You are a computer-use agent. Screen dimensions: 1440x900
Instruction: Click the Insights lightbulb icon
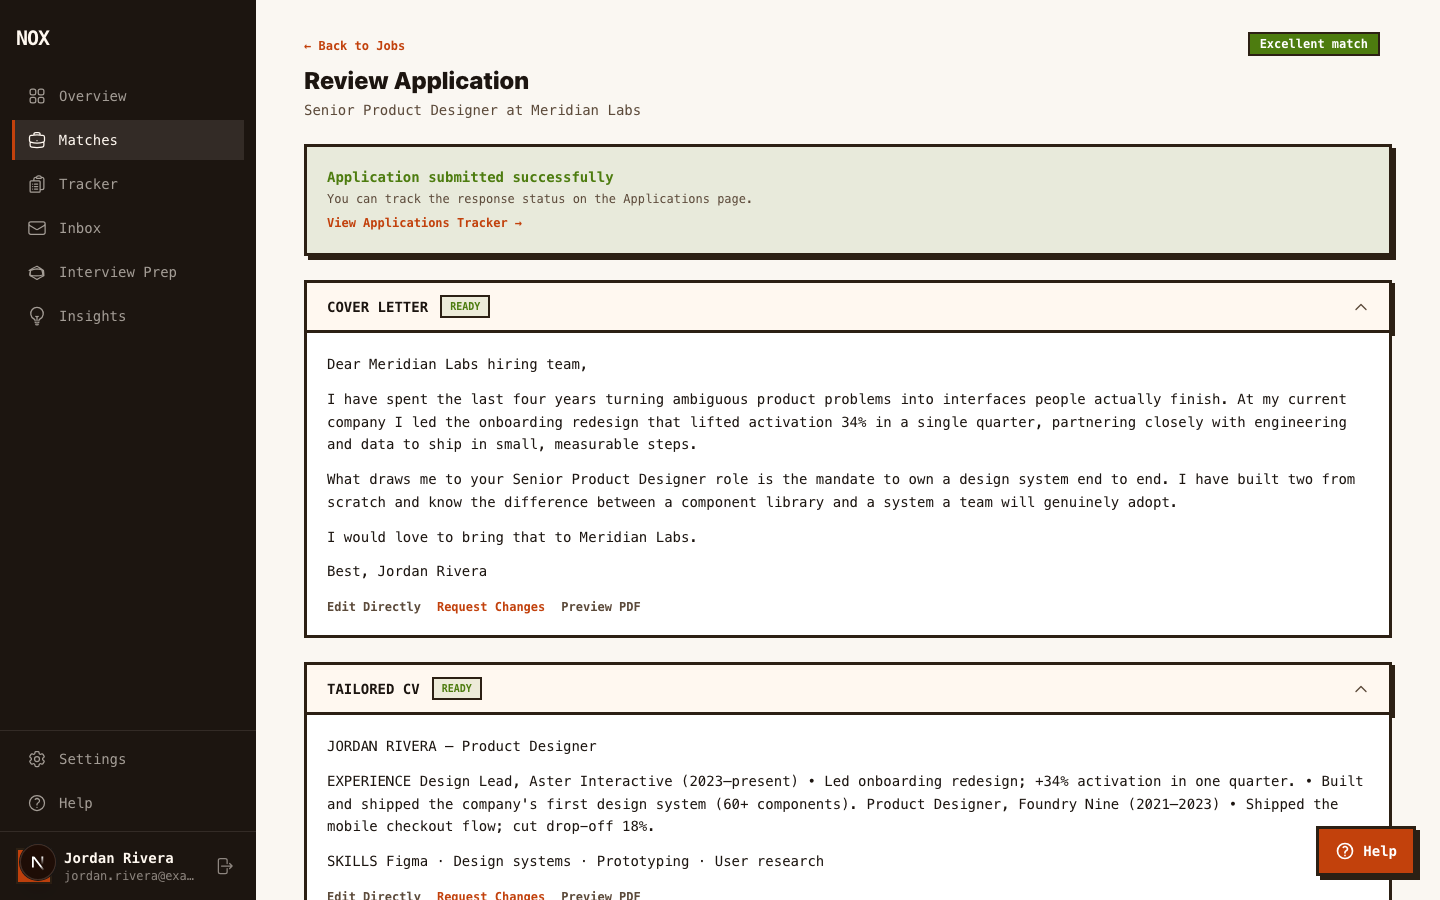tap(37, 316)
